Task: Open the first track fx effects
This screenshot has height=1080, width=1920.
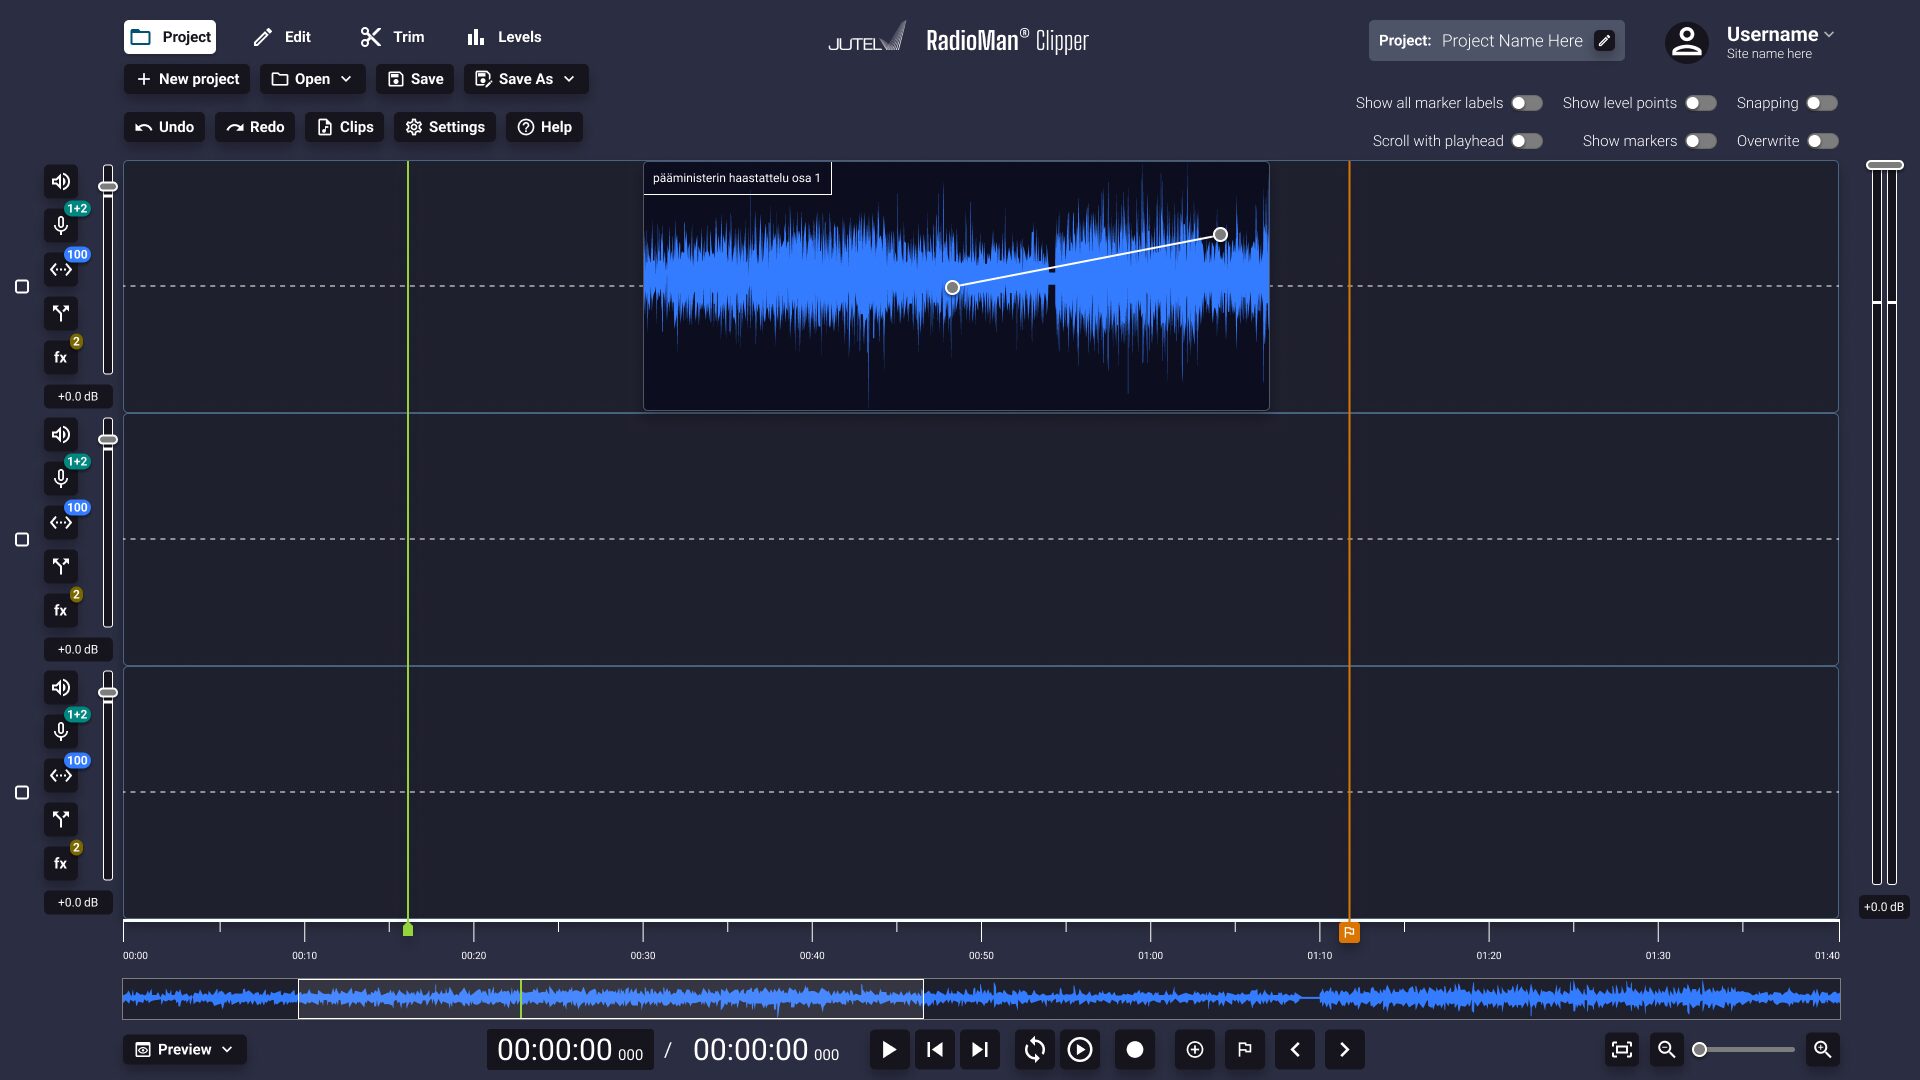Action: coord(61,357)
